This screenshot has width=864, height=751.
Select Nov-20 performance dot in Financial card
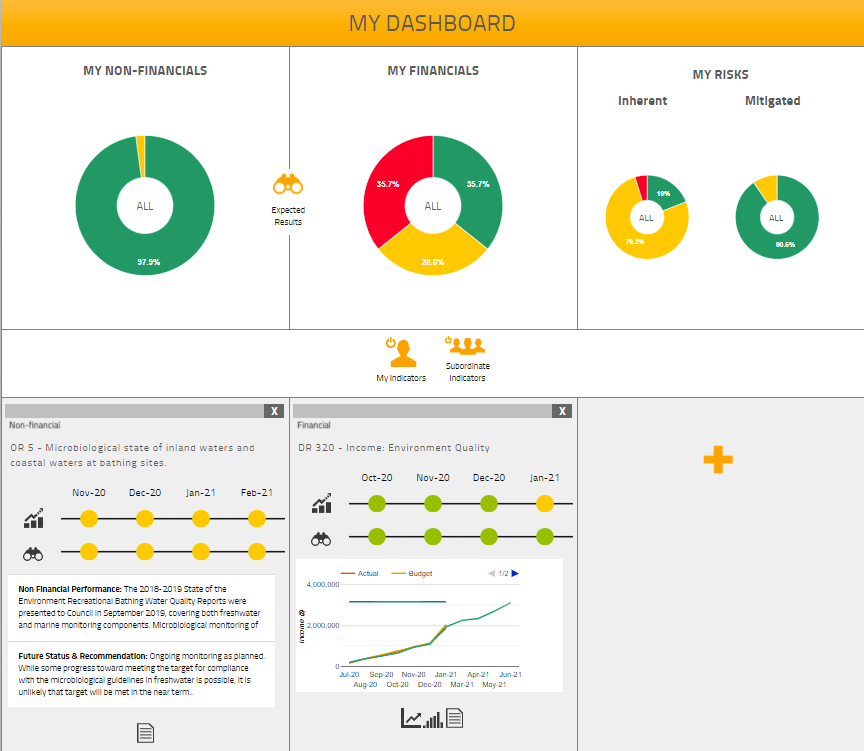click(433, 504)
